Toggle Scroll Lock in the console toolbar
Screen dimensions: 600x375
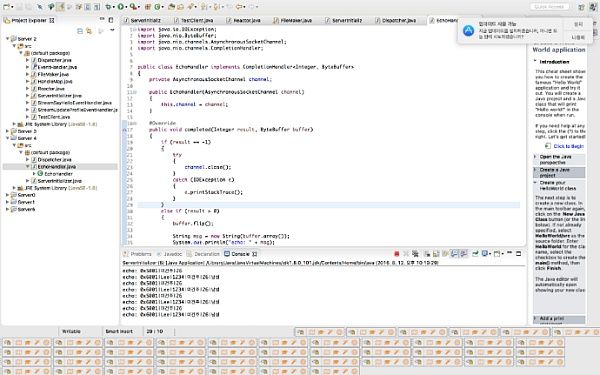436,254
